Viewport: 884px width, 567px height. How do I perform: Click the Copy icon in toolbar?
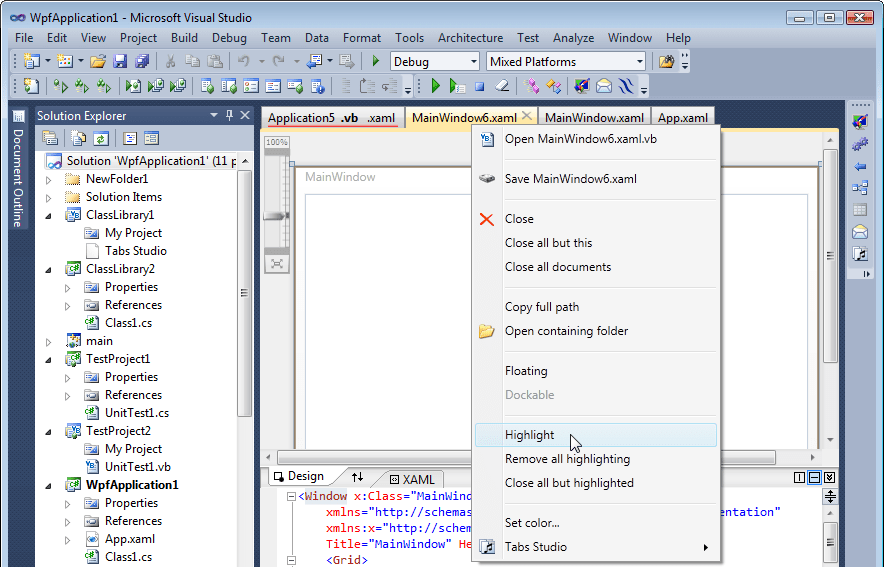click(x=192, y=61)
